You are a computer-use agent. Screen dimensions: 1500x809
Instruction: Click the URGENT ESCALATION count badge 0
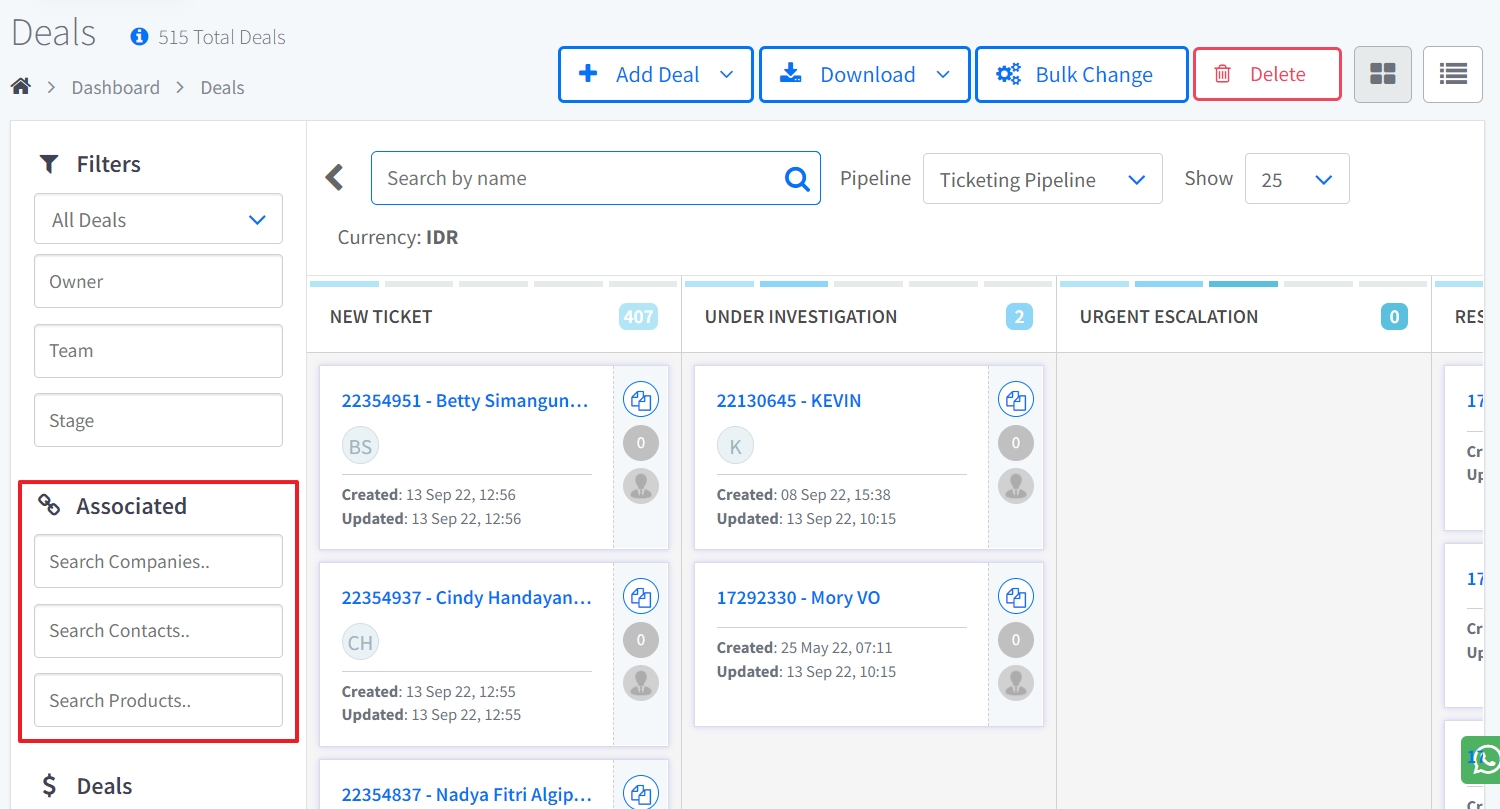pos(1394,317)
